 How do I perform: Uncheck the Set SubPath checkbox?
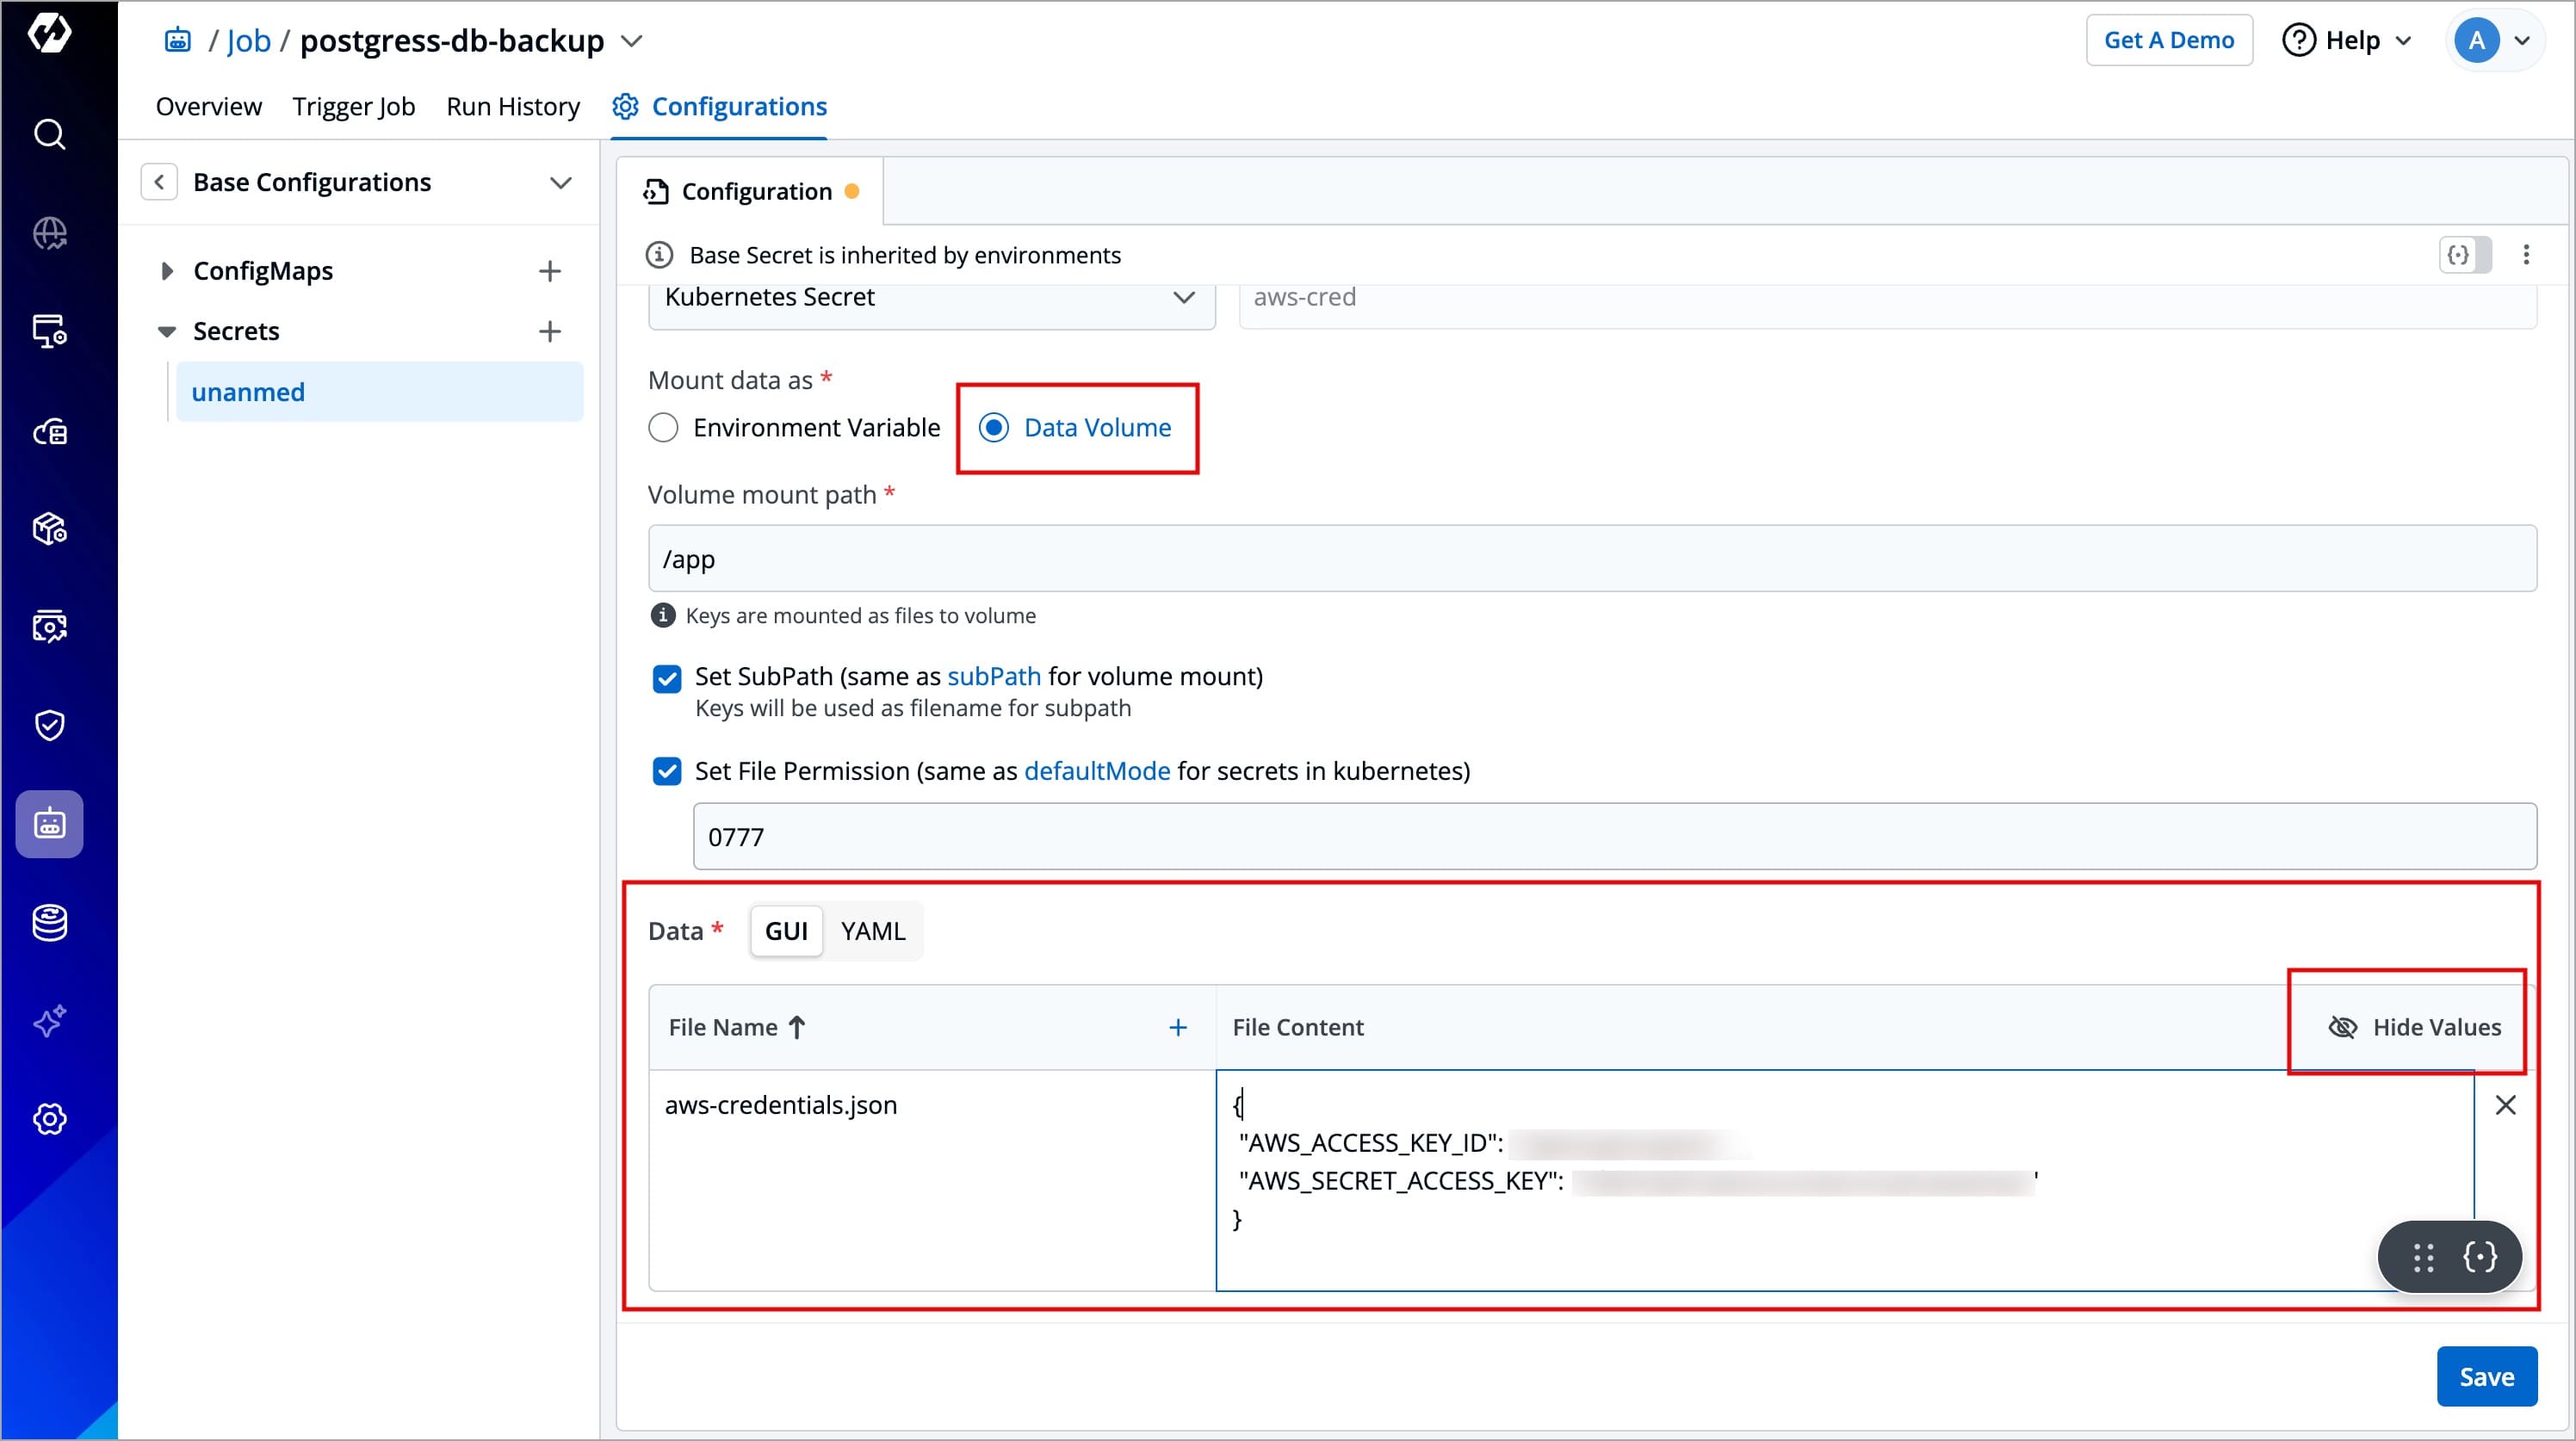(x=667, y=678)
